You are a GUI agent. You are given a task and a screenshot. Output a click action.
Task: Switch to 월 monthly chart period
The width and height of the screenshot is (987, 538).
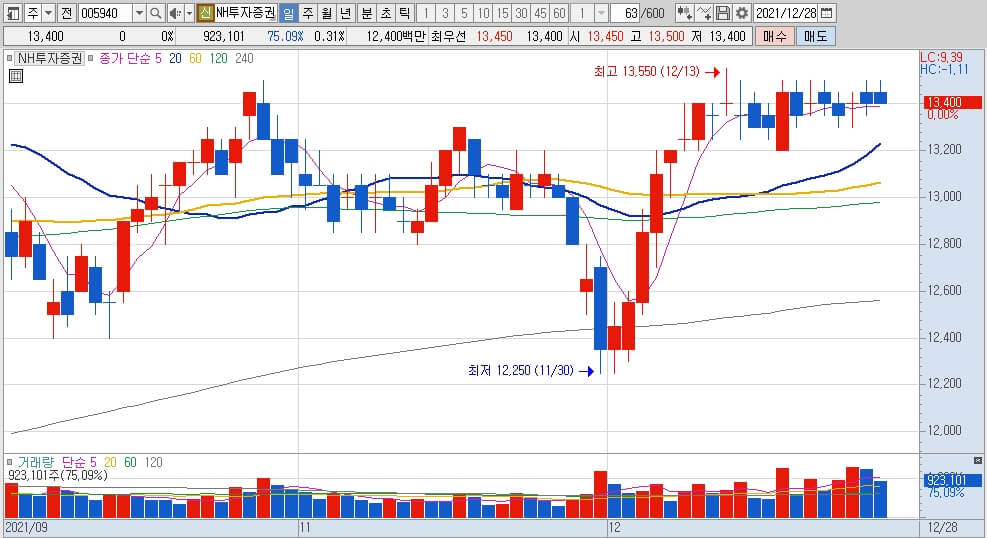(326, 13)
